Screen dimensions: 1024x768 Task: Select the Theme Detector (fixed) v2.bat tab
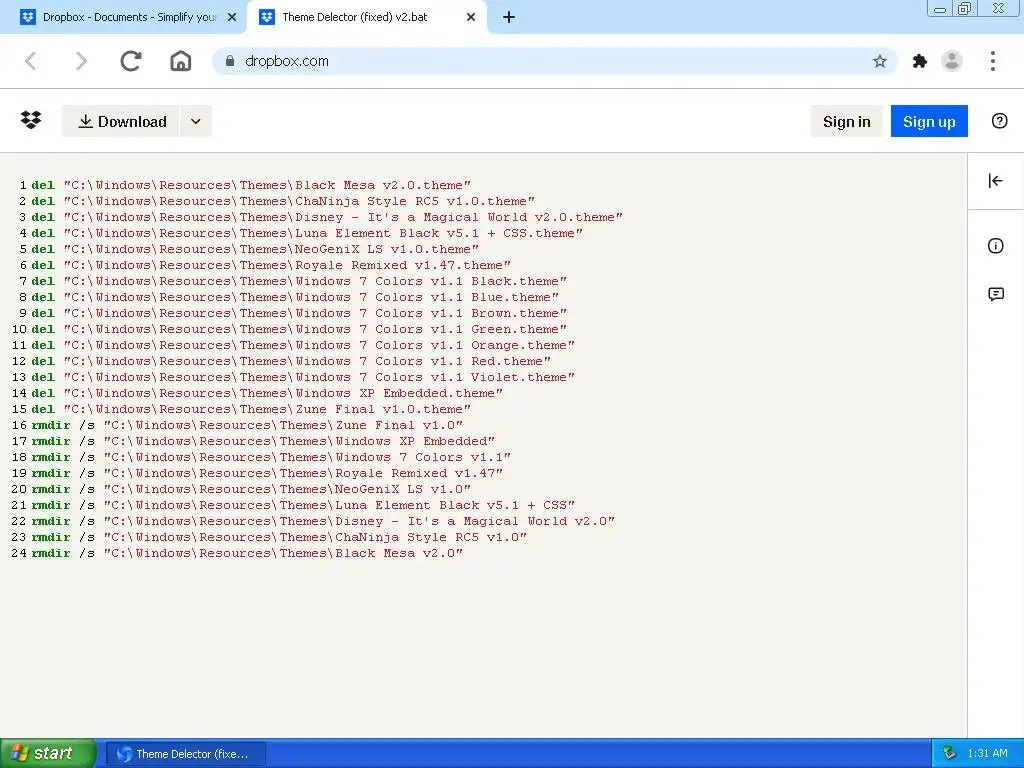(367, 18)
